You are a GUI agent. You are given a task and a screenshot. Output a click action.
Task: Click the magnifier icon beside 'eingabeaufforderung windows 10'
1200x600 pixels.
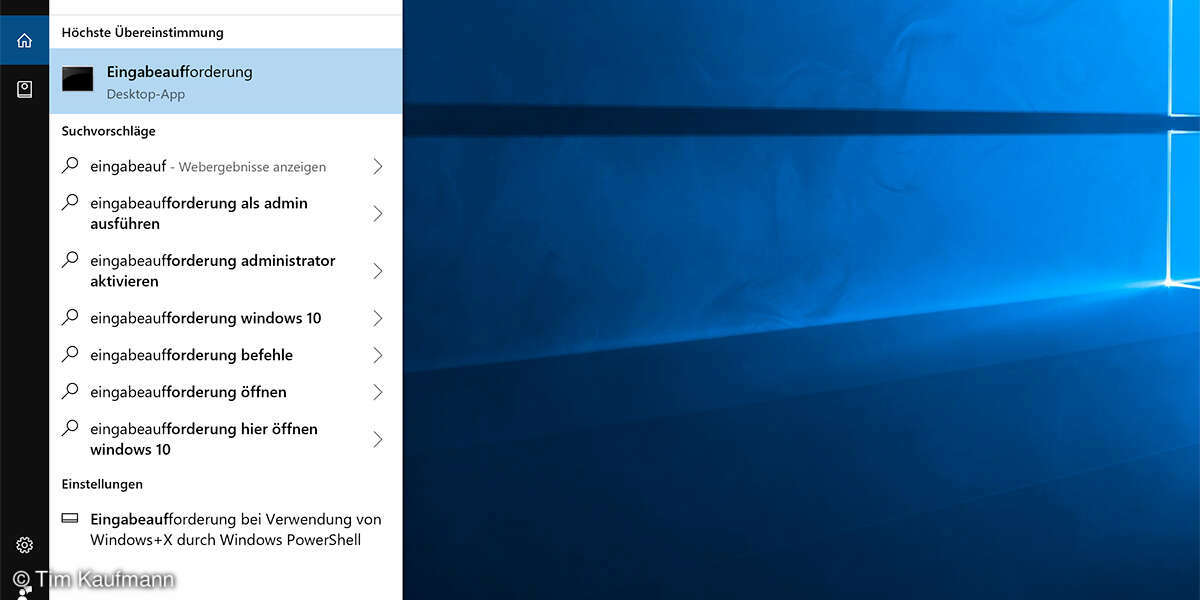(70, 318)
